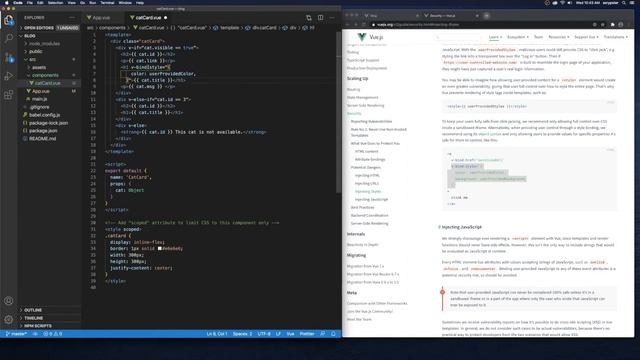Open the Accounts icon in activity bar

[9, 301]
